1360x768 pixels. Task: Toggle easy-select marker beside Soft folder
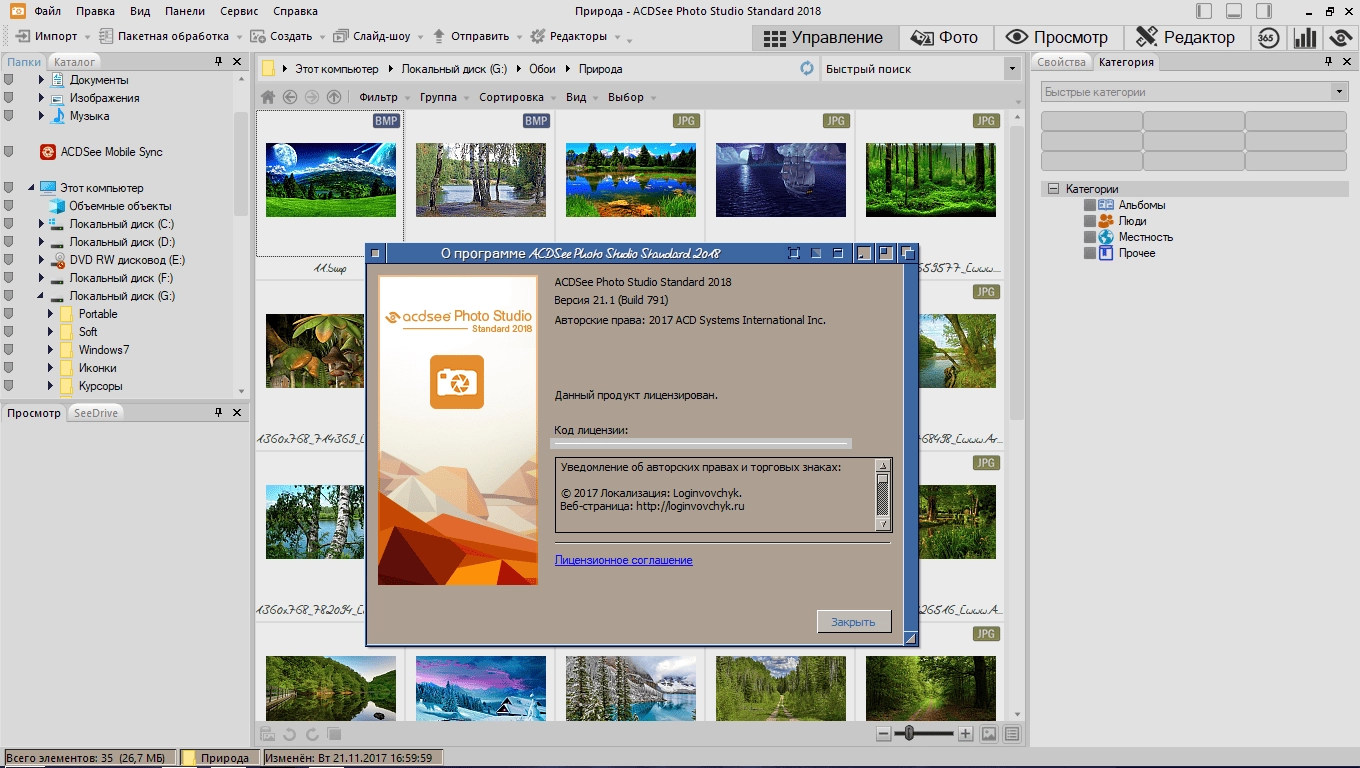9,332
